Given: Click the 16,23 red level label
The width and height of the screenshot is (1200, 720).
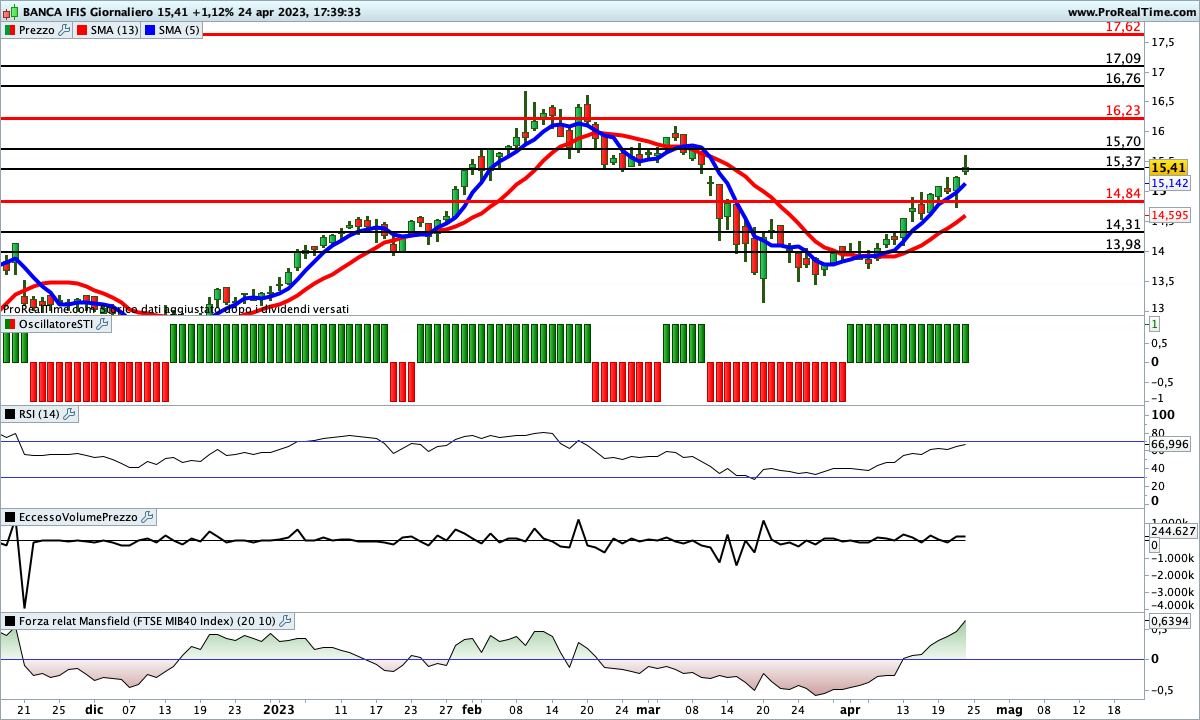Looking at the screenshot, I should click(1124, 110).
